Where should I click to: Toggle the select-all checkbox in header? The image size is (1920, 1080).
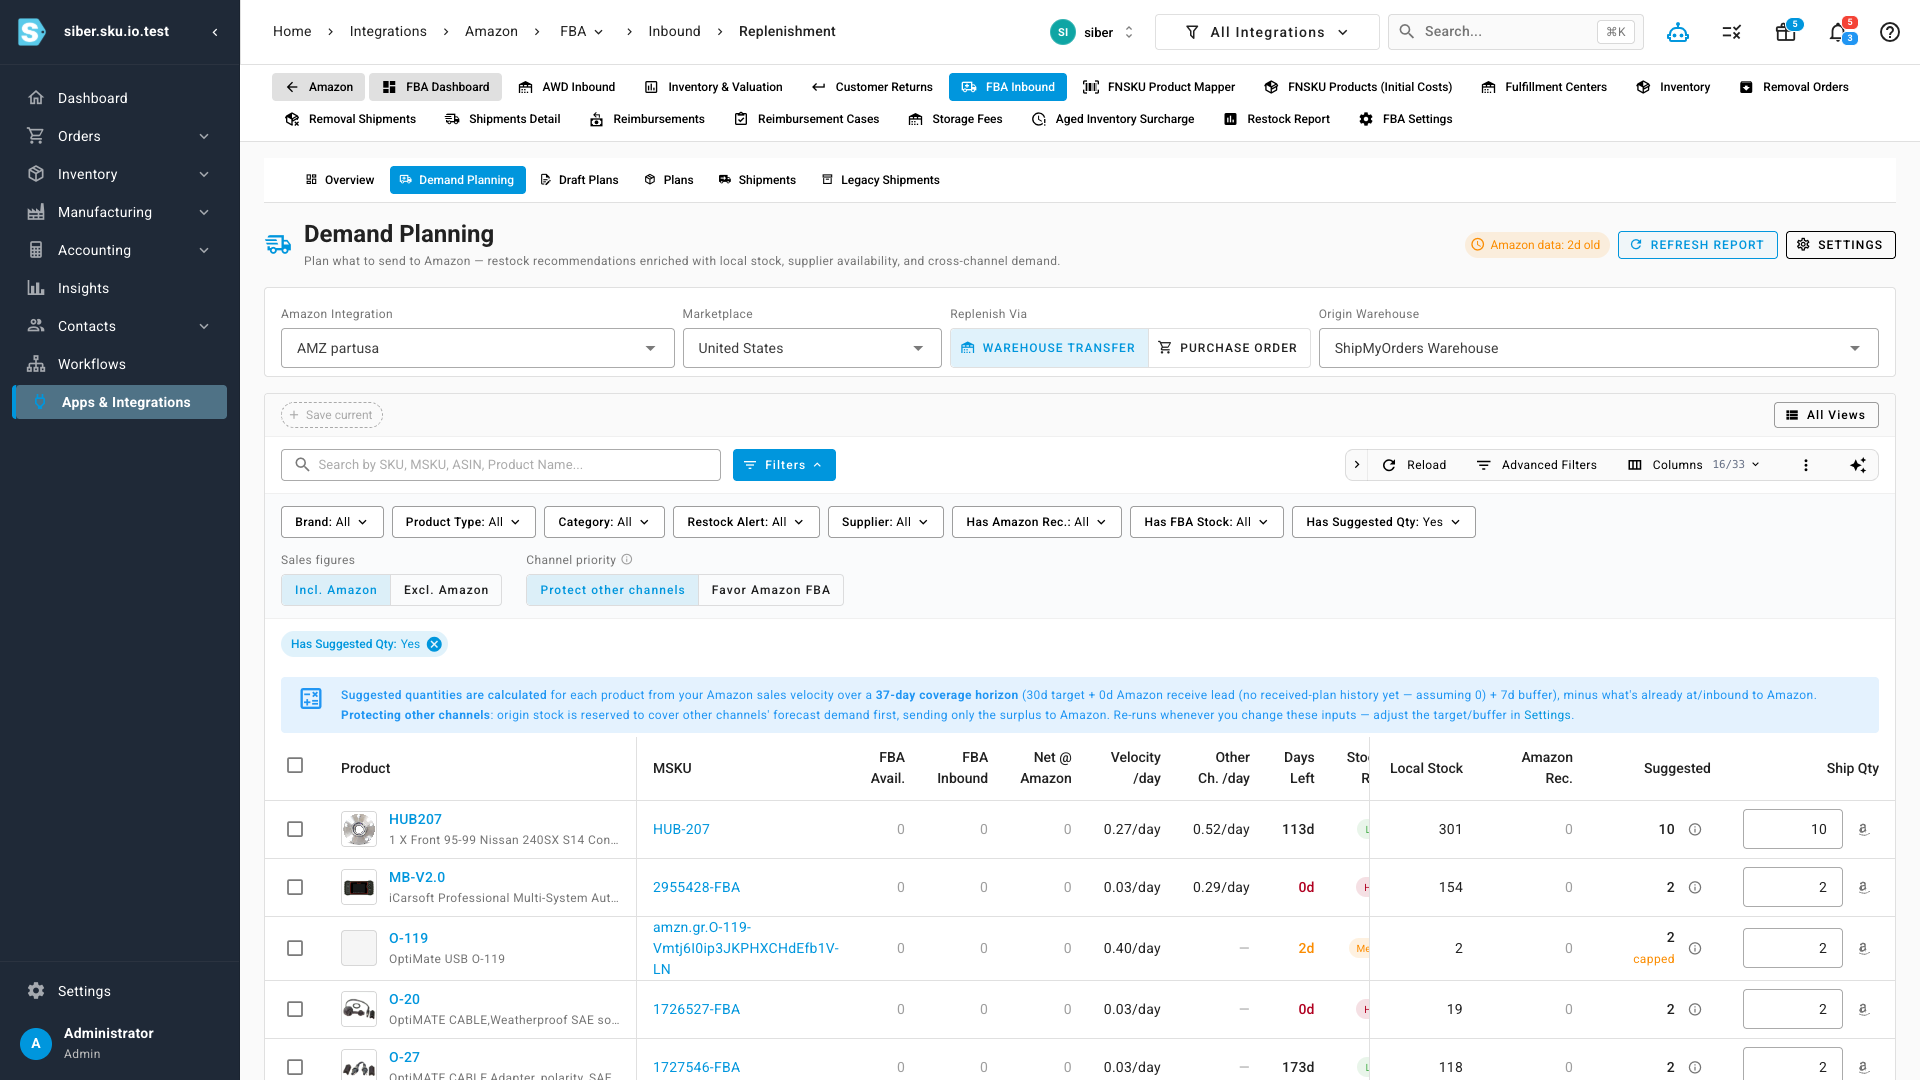pyautogui.click(x=295, y=765)
